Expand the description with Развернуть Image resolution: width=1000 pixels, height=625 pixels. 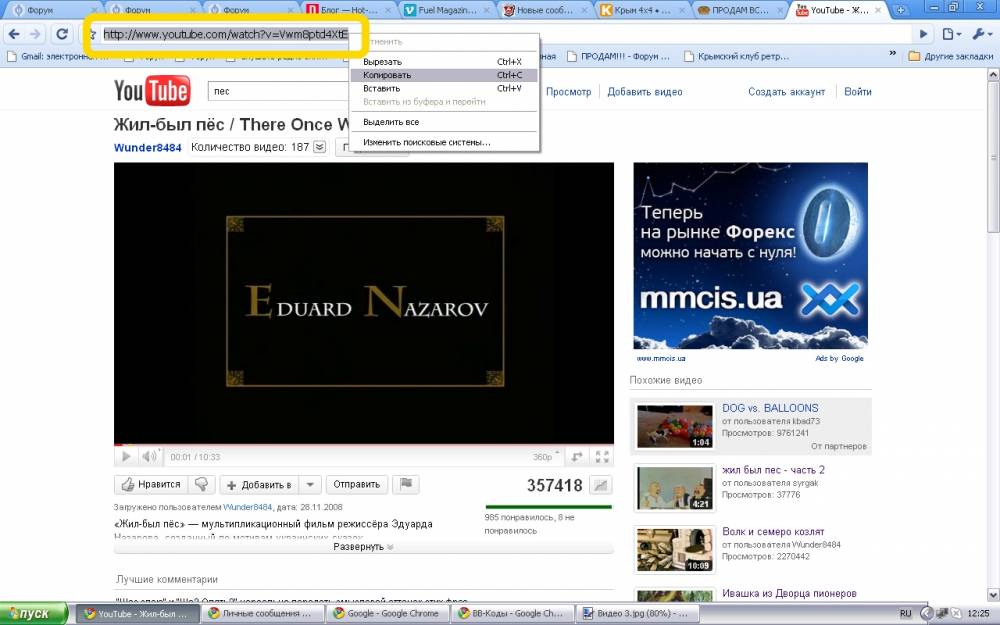point(364,547)
